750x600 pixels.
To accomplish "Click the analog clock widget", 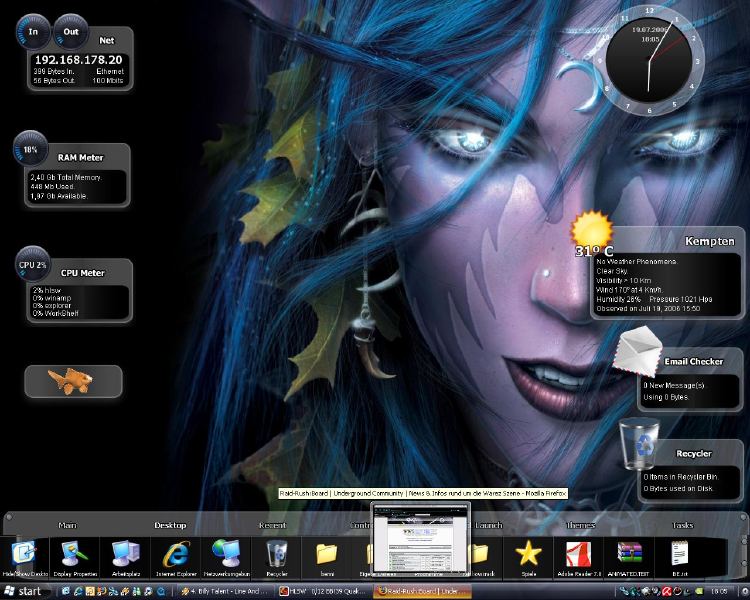I will 649,60.
